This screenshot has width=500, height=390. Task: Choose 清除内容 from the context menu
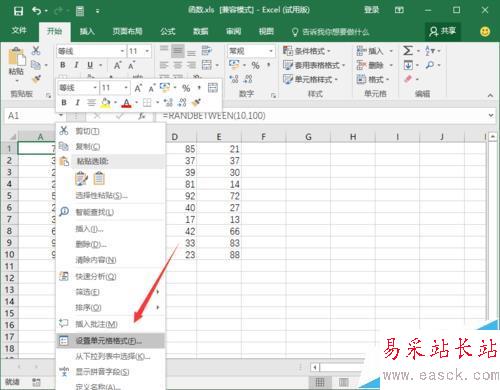111,260
